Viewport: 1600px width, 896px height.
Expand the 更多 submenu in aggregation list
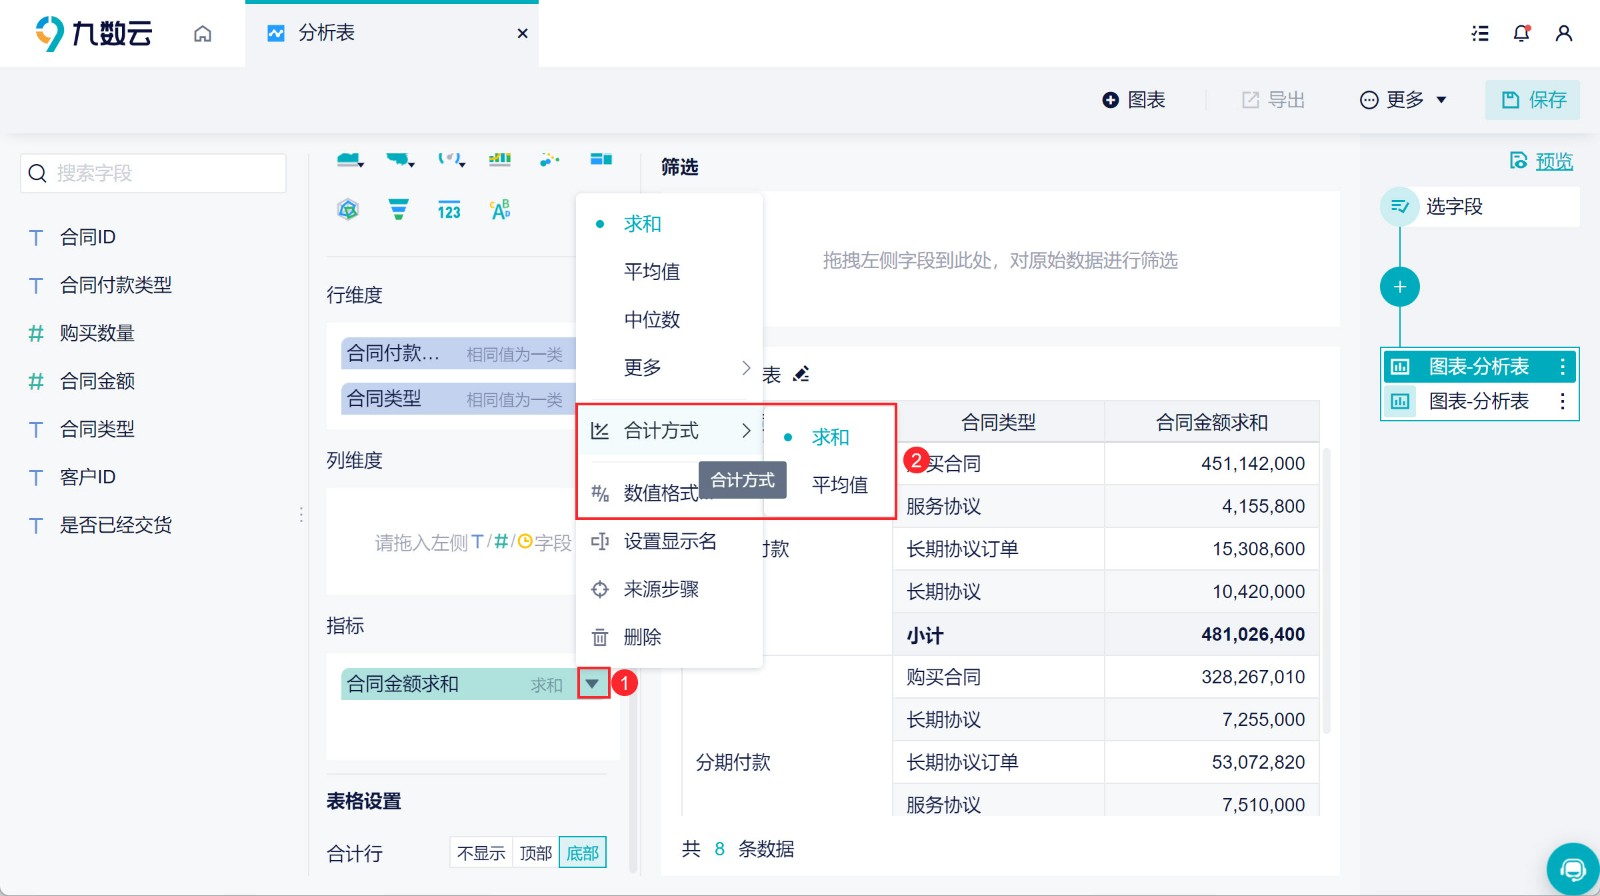click(x=669, y=368)
